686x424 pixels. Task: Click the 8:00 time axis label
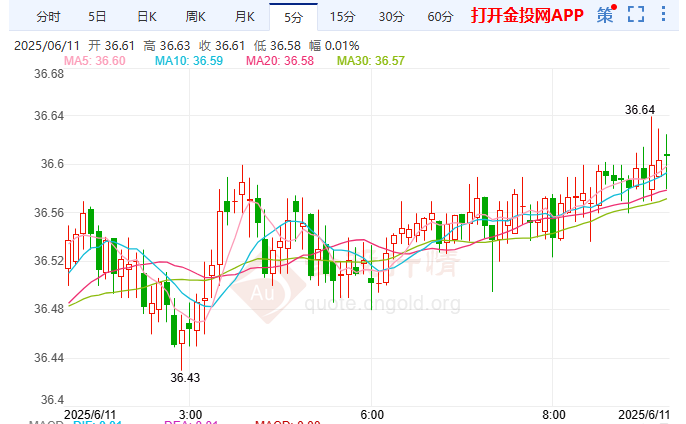pos(553,414)
